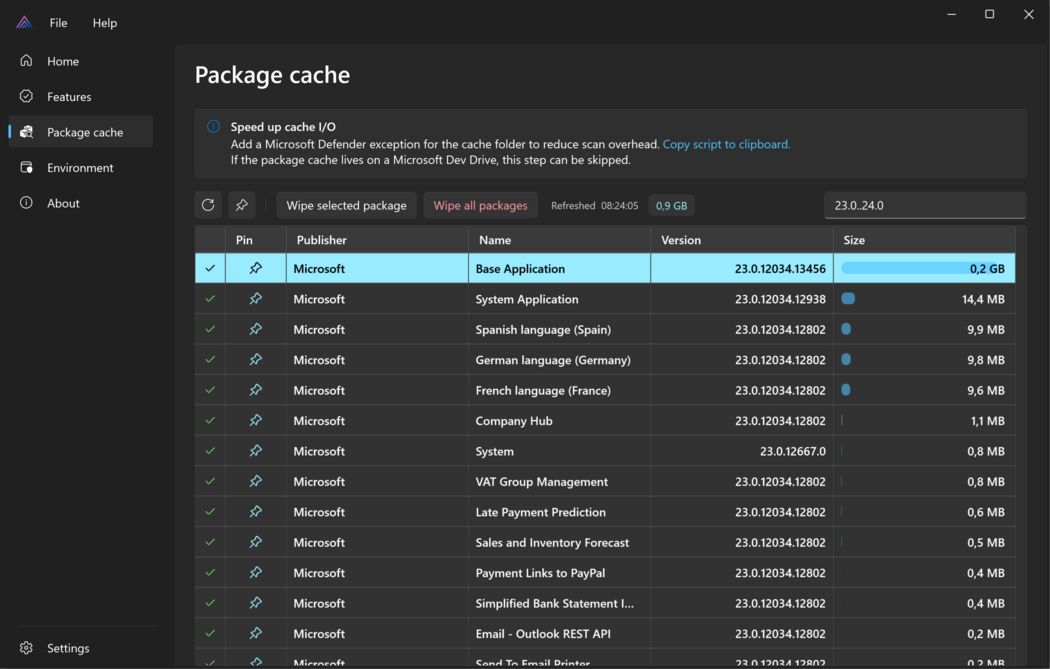
Task: Sort by Name column header
Action: click(x=559, y=240)
